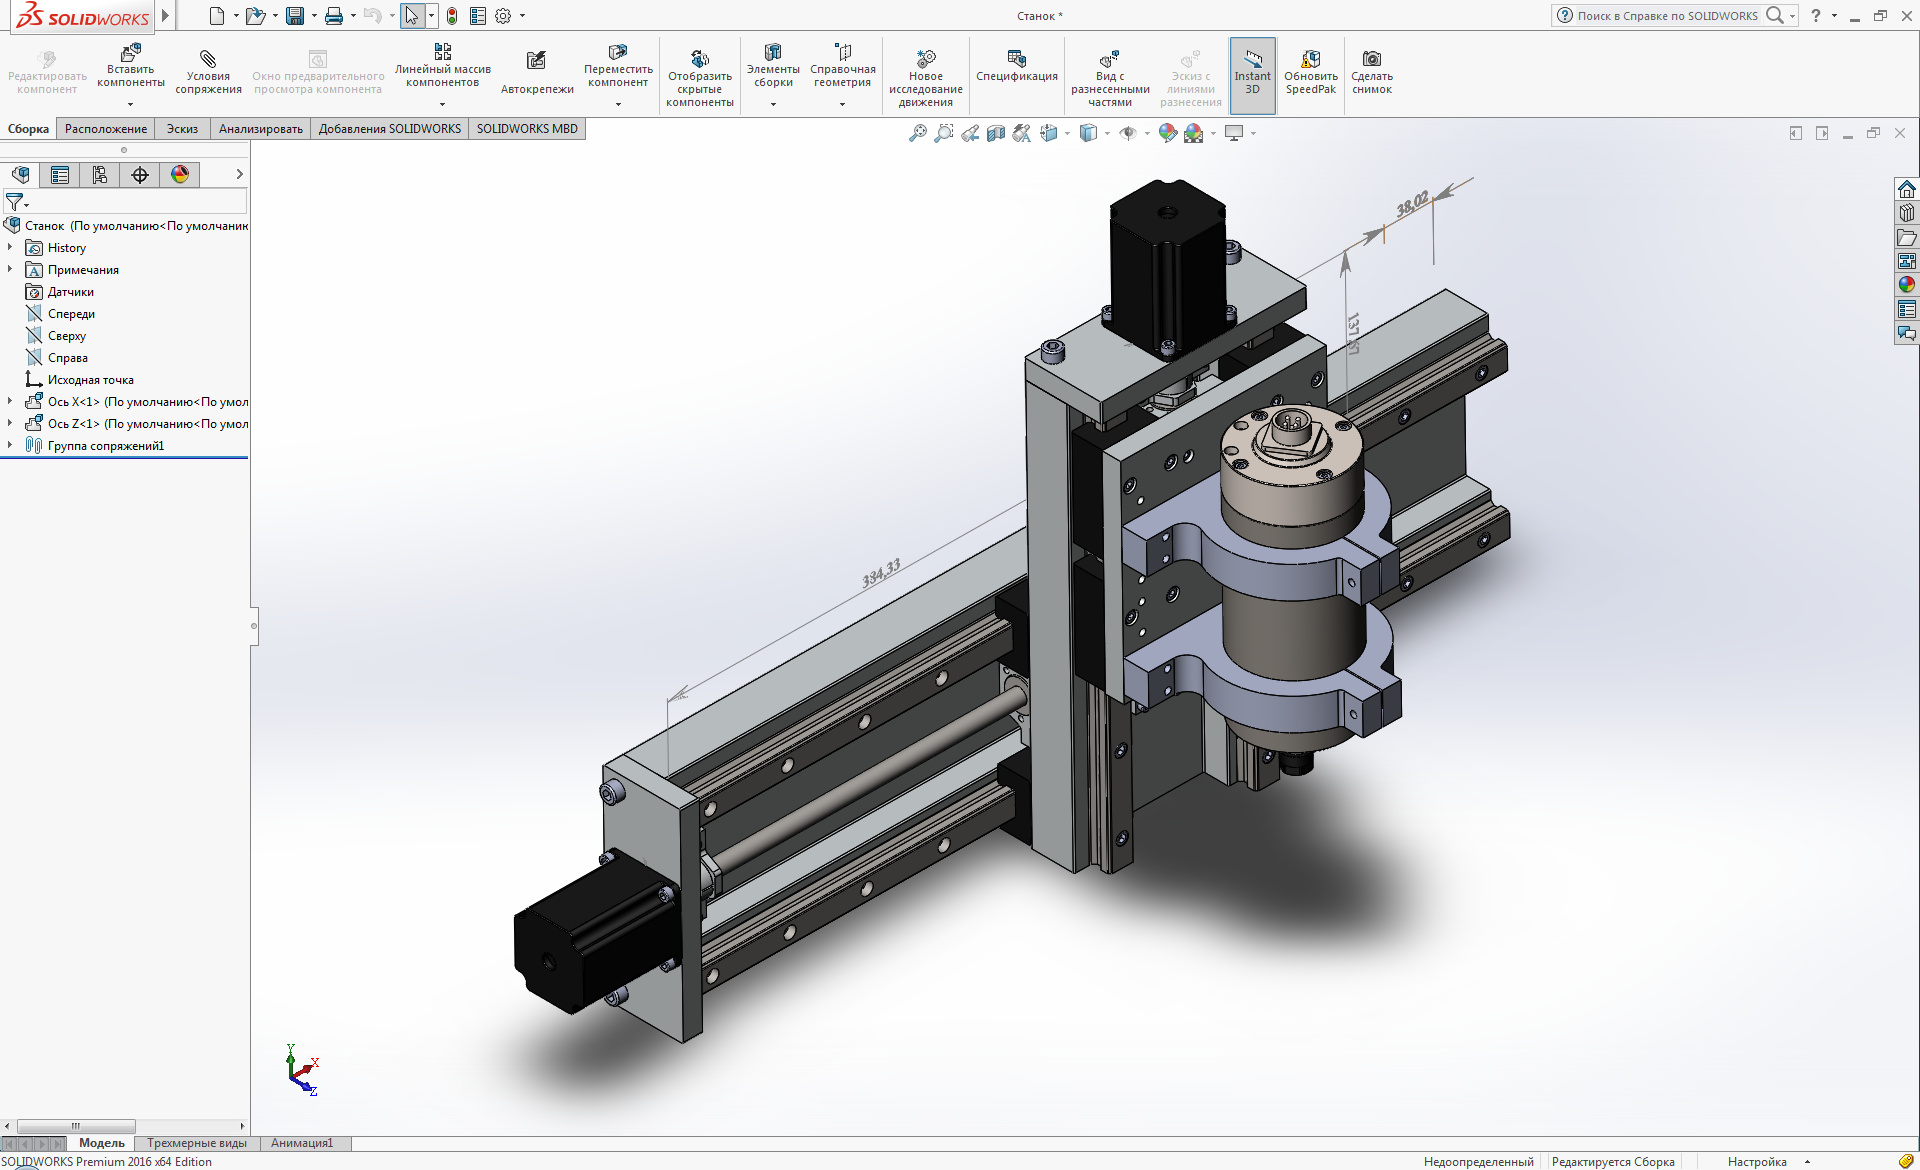Open the Анимация1 bottom tab
1920x1170 pixels.
tap(302, 1143)
